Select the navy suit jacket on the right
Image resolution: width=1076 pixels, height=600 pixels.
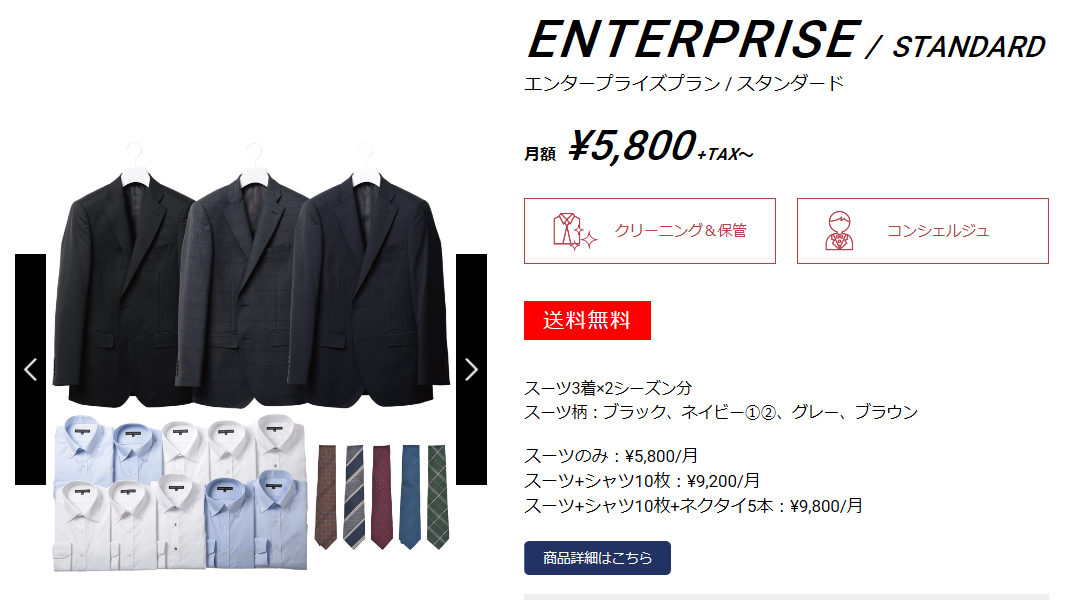pyautogui.click(x=367, y=288)
